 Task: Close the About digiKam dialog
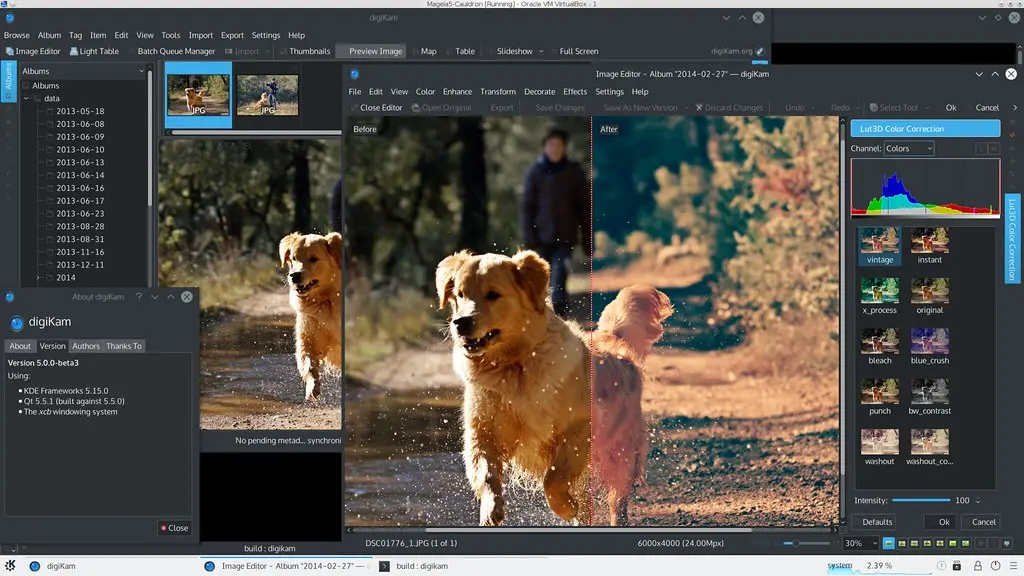click(175, 528)
